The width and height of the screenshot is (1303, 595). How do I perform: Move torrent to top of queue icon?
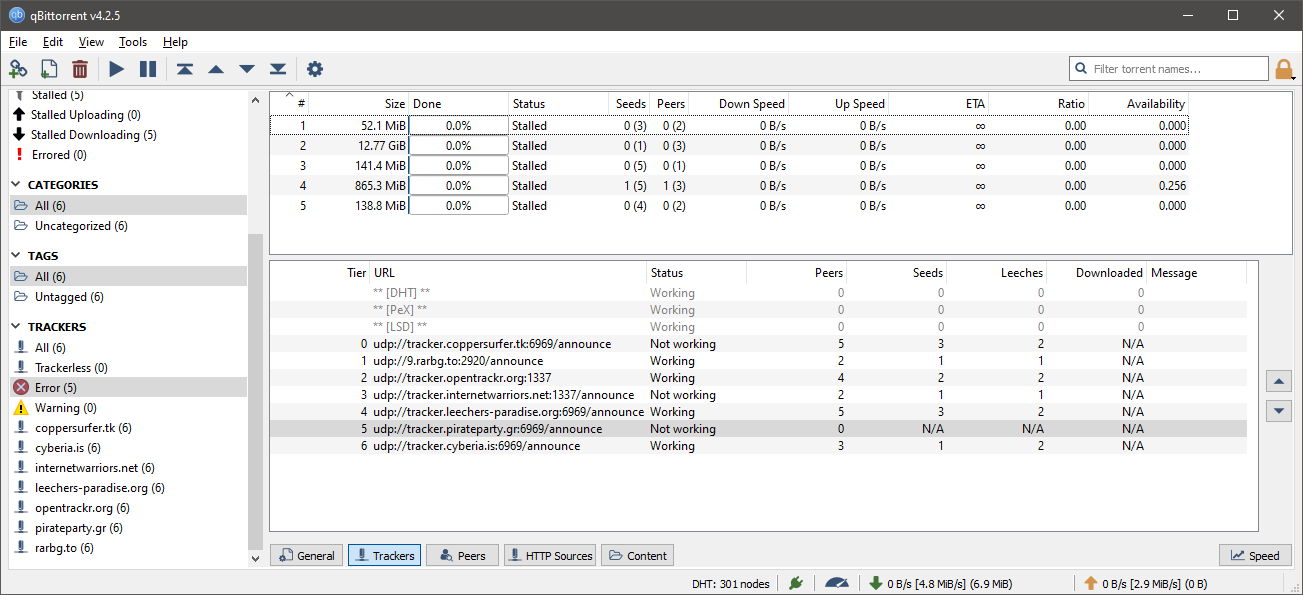click(185, 69)
